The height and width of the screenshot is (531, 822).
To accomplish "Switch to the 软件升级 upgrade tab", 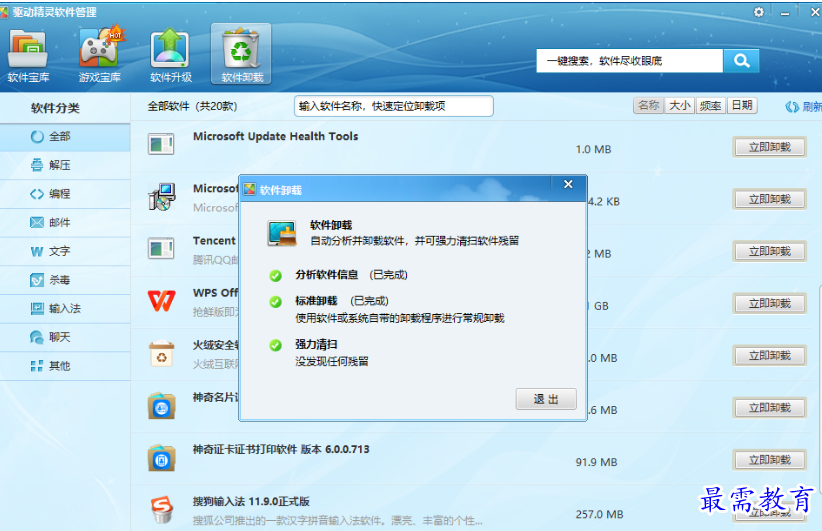I will 170,56.
